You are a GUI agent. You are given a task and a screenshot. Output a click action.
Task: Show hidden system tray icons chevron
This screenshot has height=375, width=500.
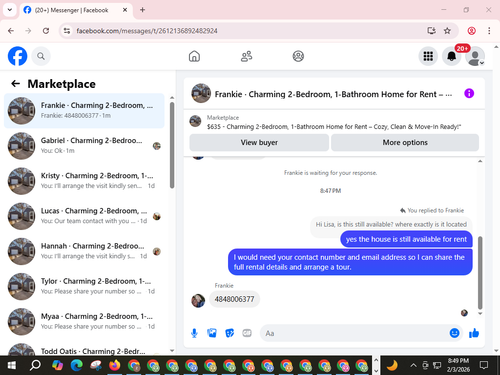point(413,365)
